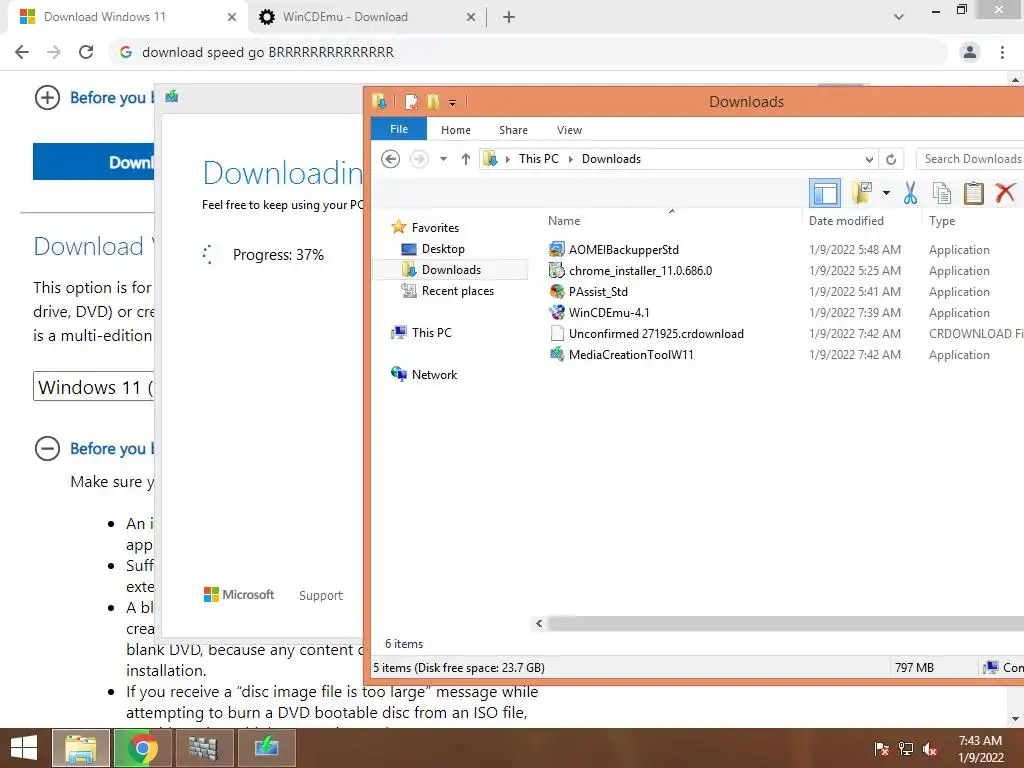
Task: Open the Chrome three-dot menu
Action: (1002, 52)
